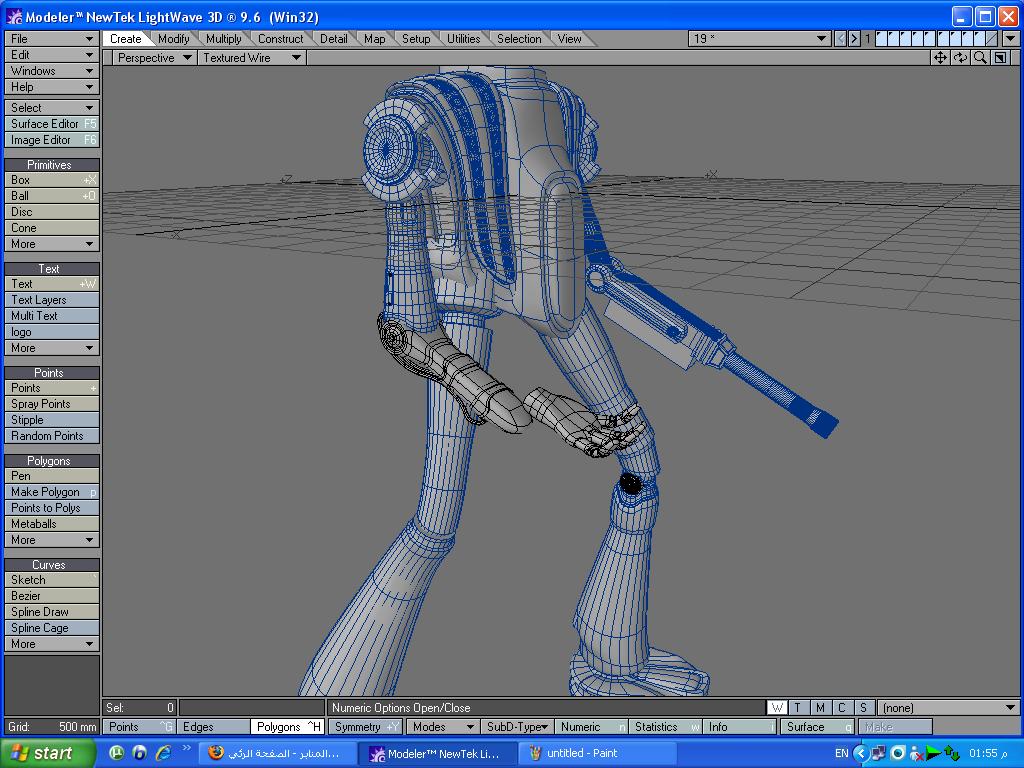Screen dimensions: 1024x768
Task: Select the first layer button
Action: pyautogui.click(x=881, y=39)
